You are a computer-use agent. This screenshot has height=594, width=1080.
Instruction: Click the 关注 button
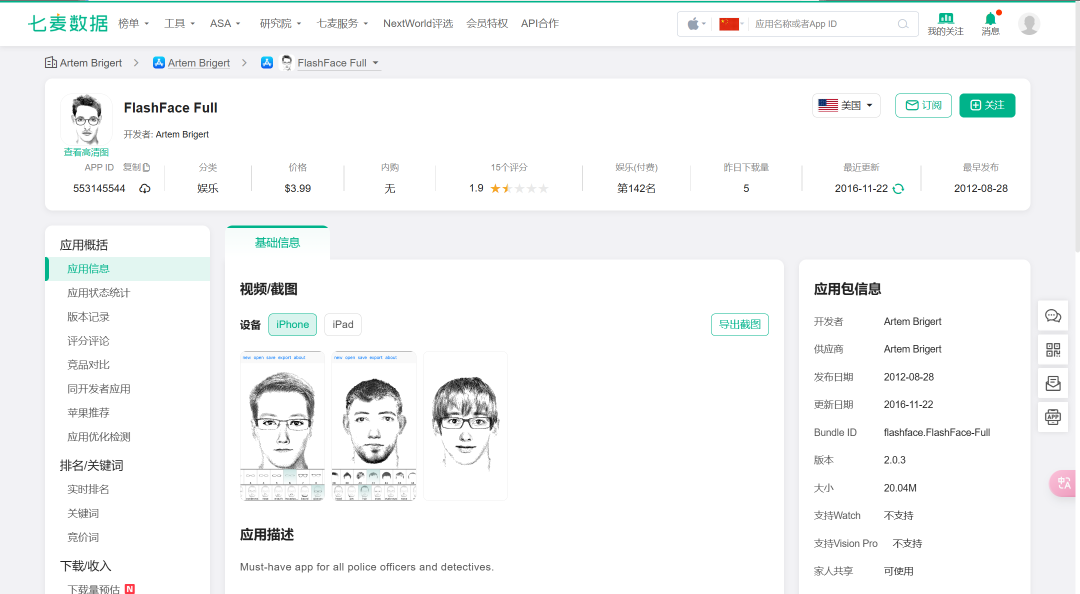987,105
